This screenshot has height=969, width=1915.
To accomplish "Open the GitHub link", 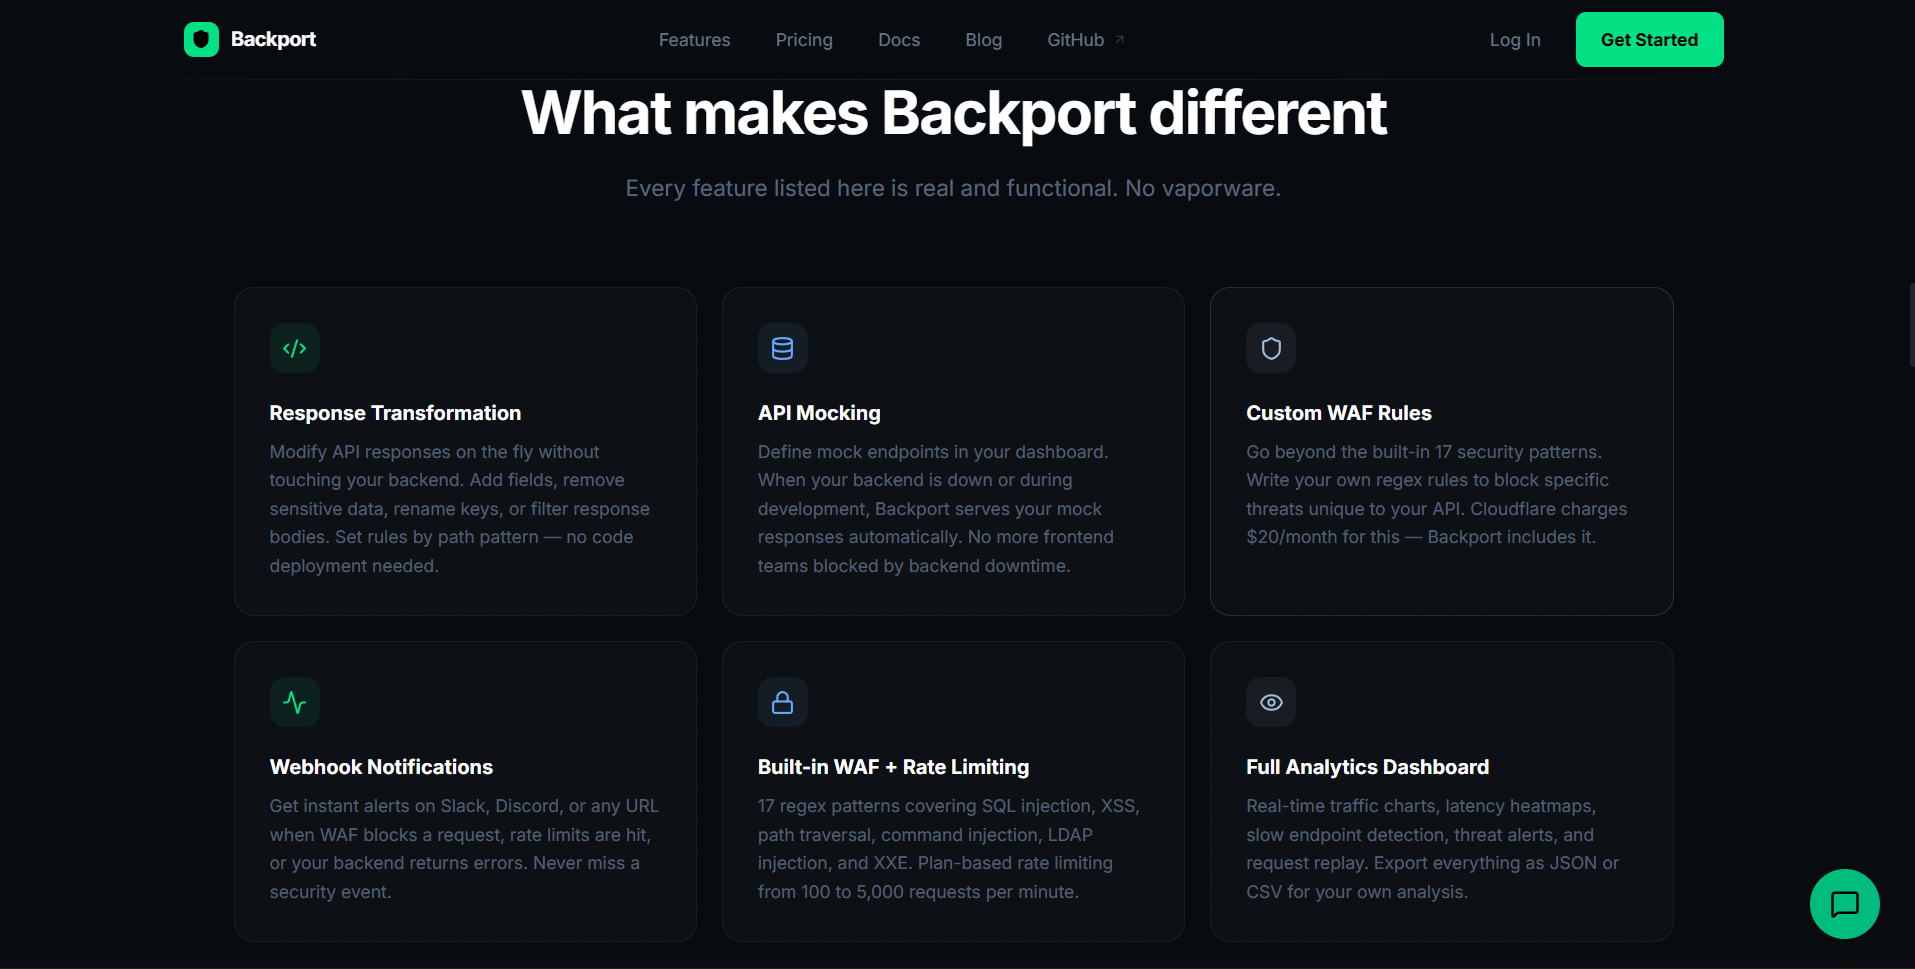I will [x=1075, y=39].
